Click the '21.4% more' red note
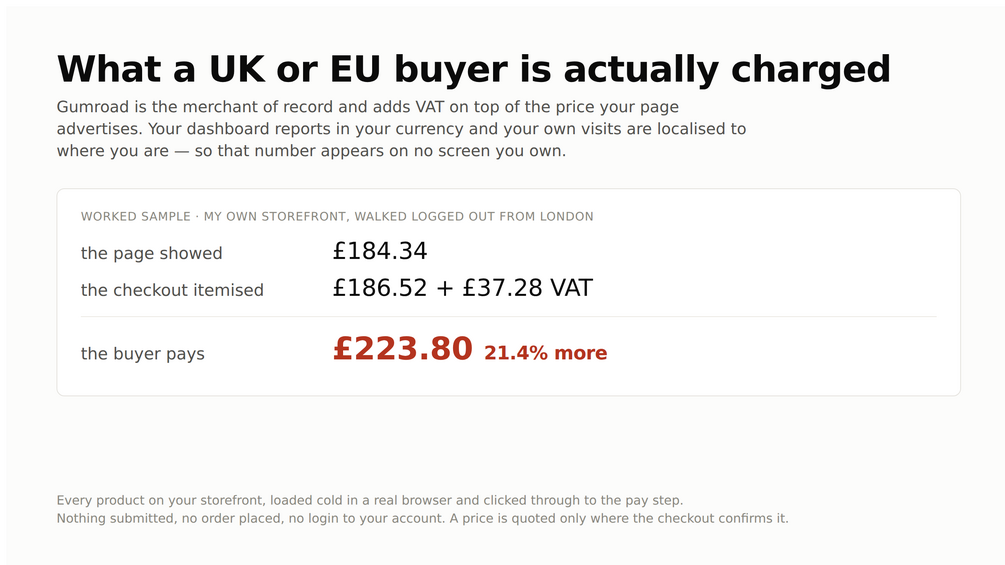The width and height of the screenshot is (1005, 565). [x=545, y=353]
